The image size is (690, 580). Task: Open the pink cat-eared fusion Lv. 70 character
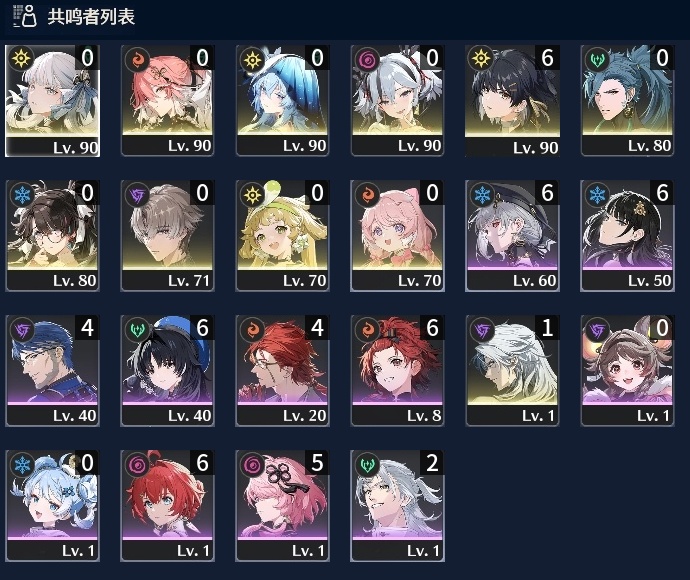tap(397, 236)
